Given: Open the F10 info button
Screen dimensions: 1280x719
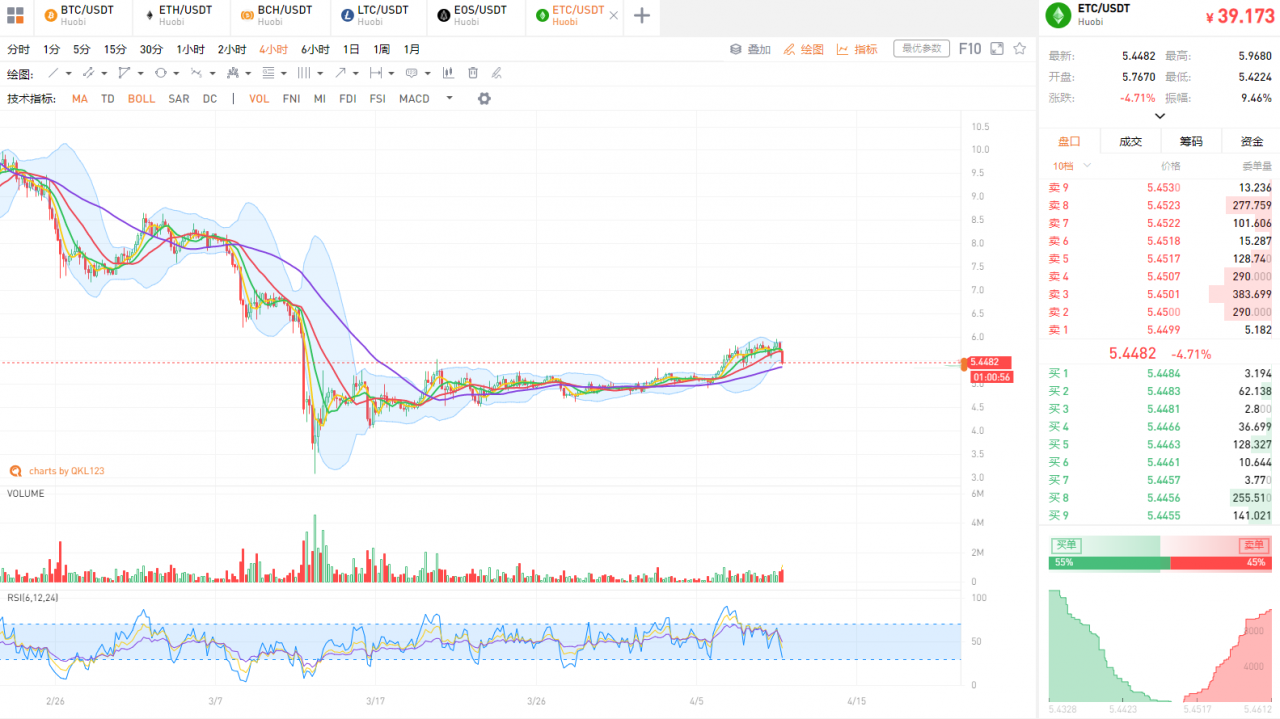Looking at the screenshot, I should click(x=969, y=48).
